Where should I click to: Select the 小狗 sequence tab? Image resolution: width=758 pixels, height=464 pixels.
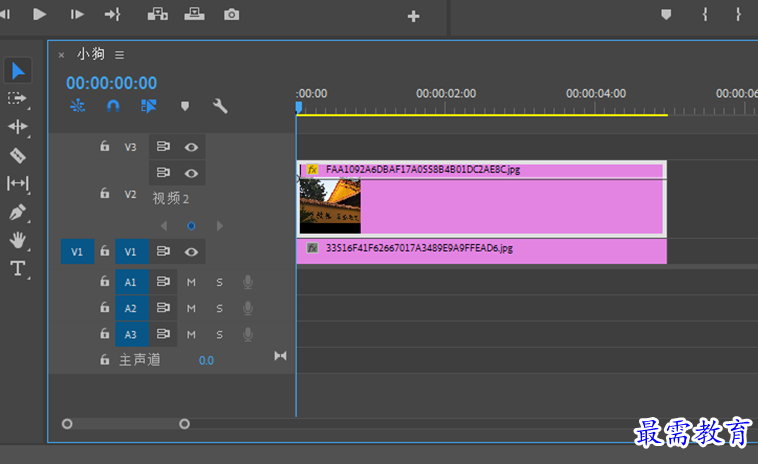[x=91, y=54]
